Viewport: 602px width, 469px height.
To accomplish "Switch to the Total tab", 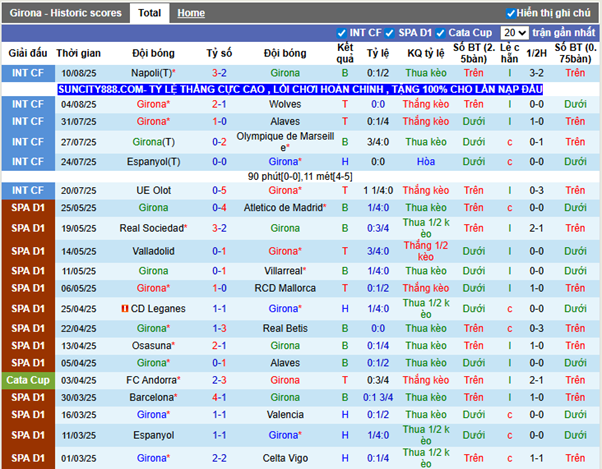I will click(x=149, y=13).
